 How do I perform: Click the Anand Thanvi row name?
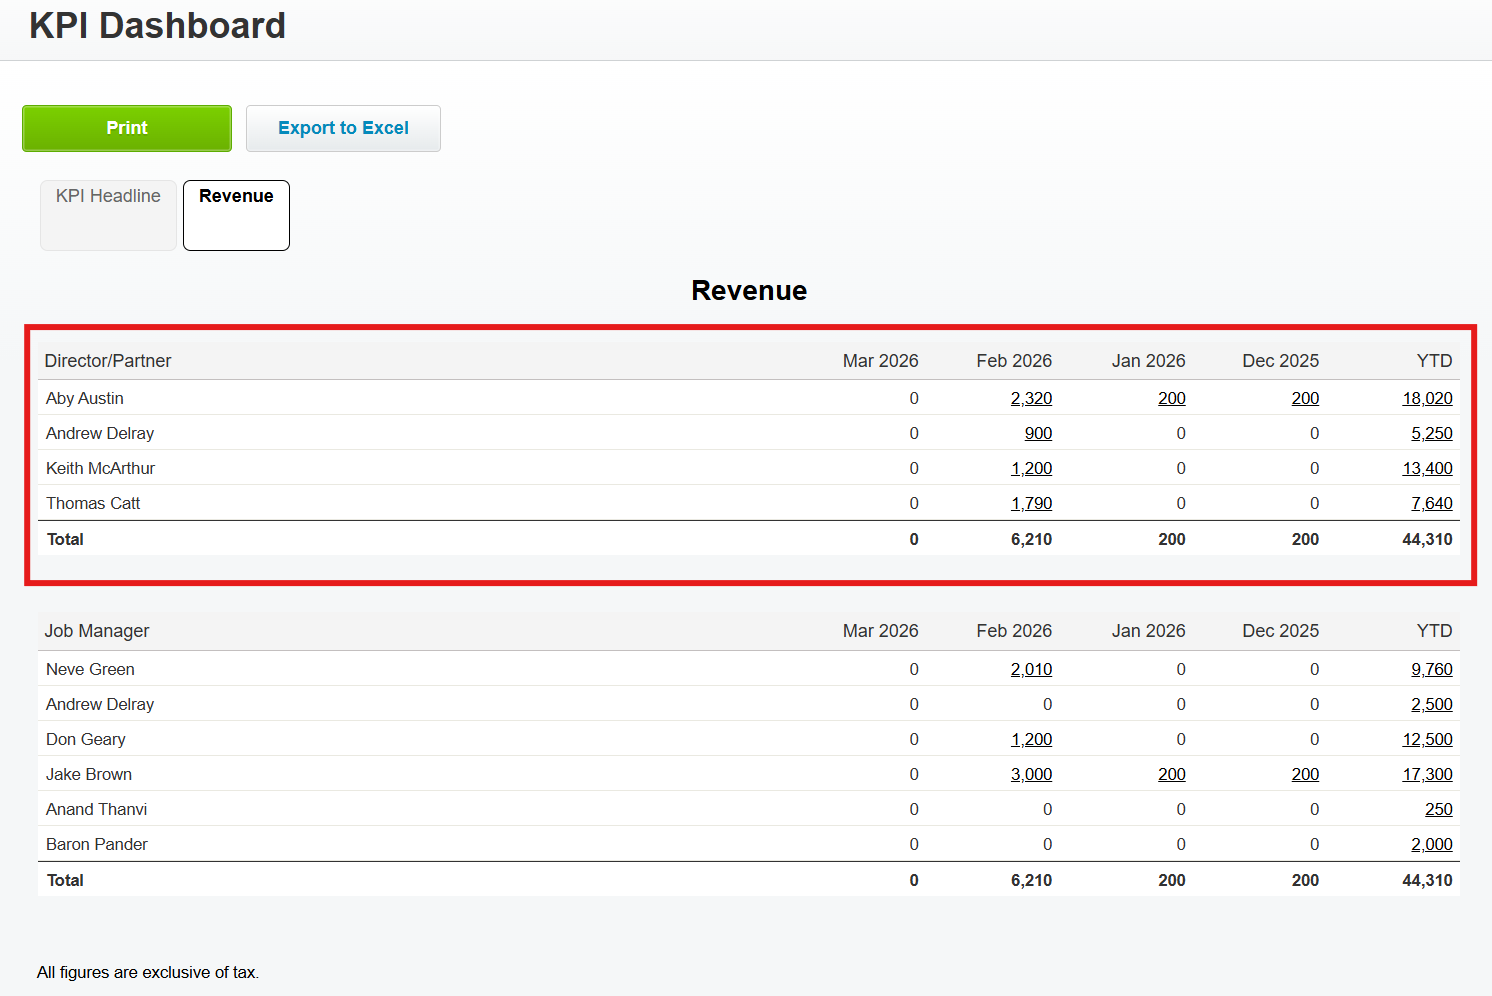[x=96, y=809]
